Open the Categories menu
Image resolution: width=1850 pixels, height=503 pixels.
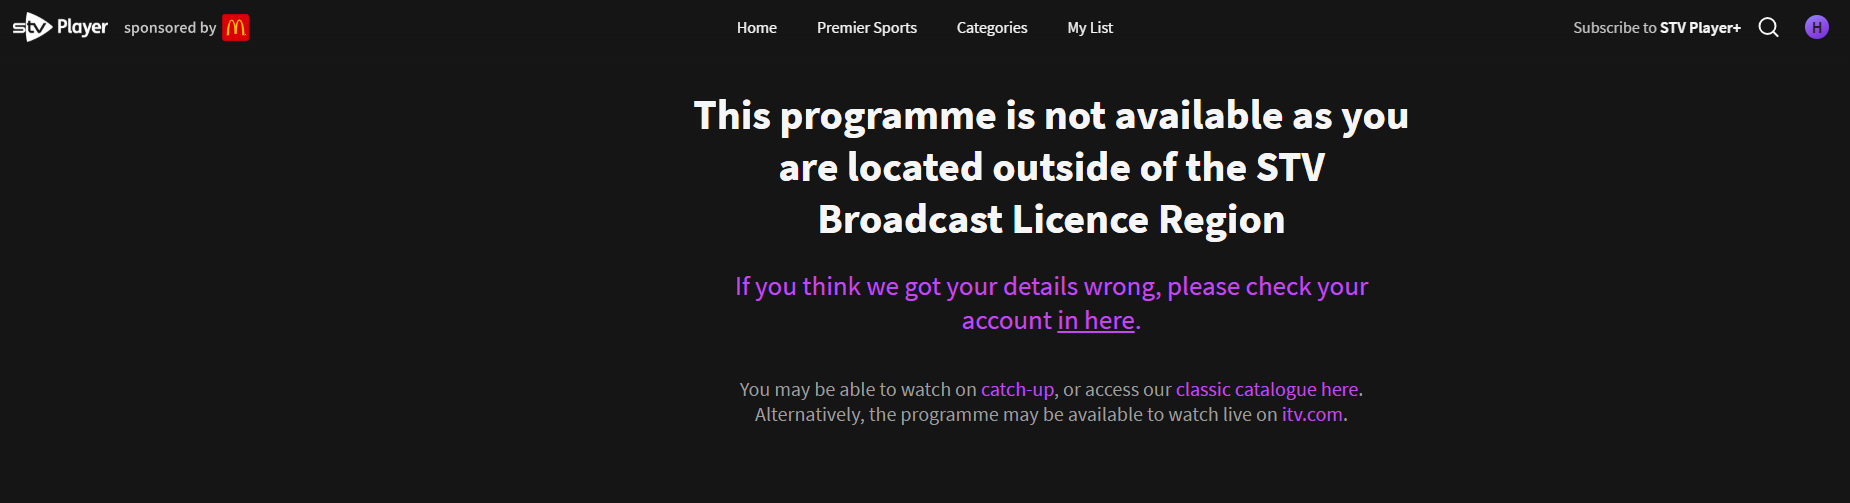coord(992,28)
